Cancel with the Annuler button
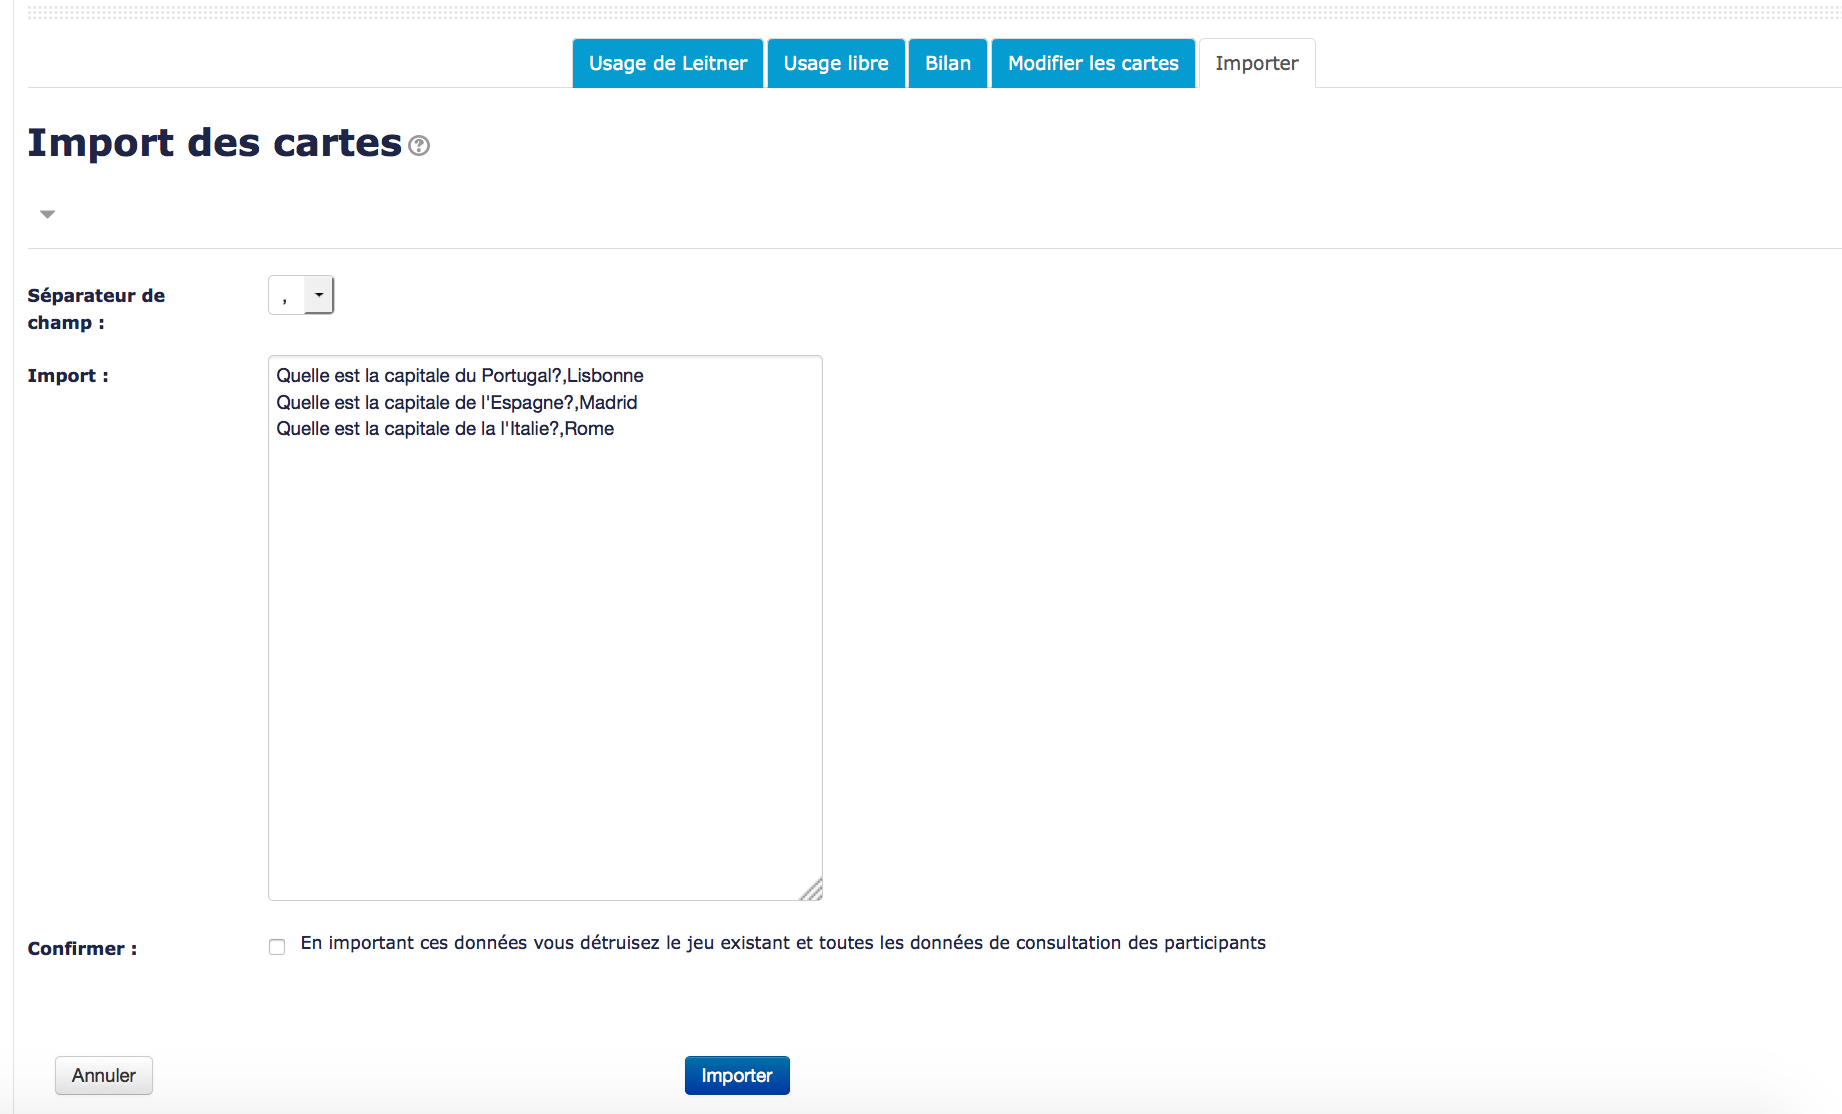 click(x=104, y=1075)
